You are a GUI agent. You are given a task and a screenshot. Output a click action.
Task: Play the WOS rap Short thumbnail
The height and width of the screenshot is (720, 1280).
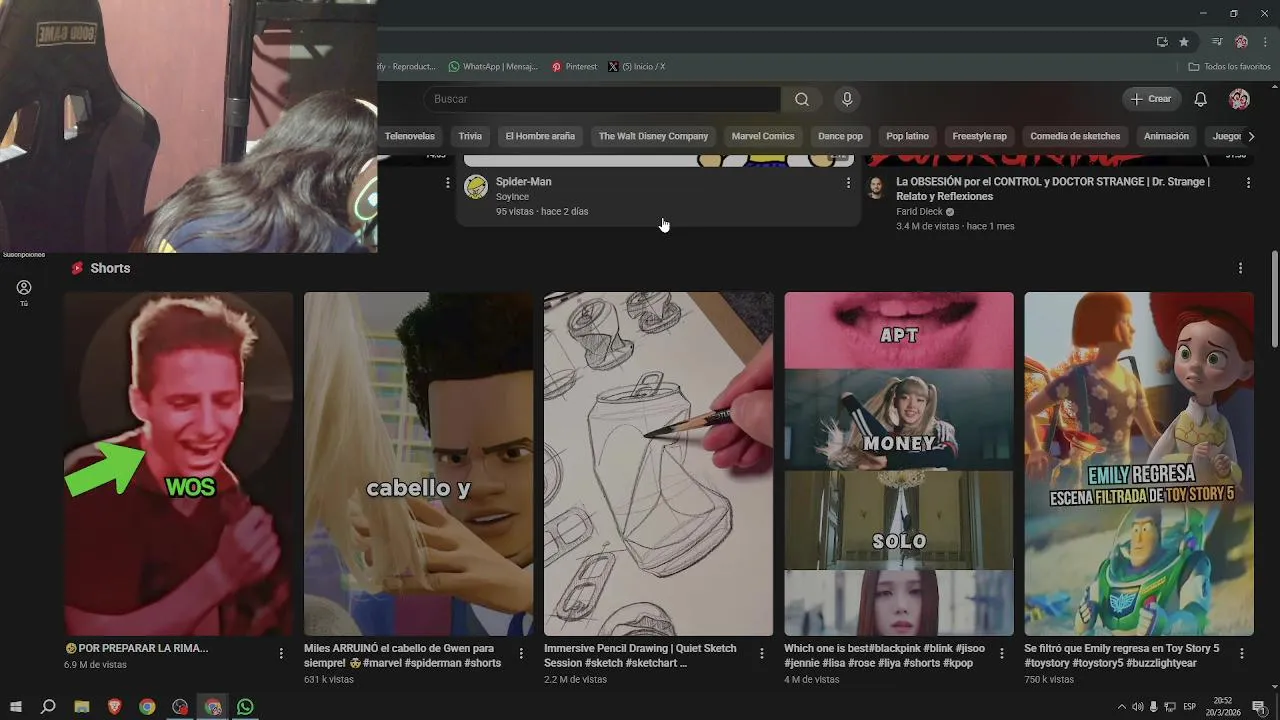click(x=178, y=464)
